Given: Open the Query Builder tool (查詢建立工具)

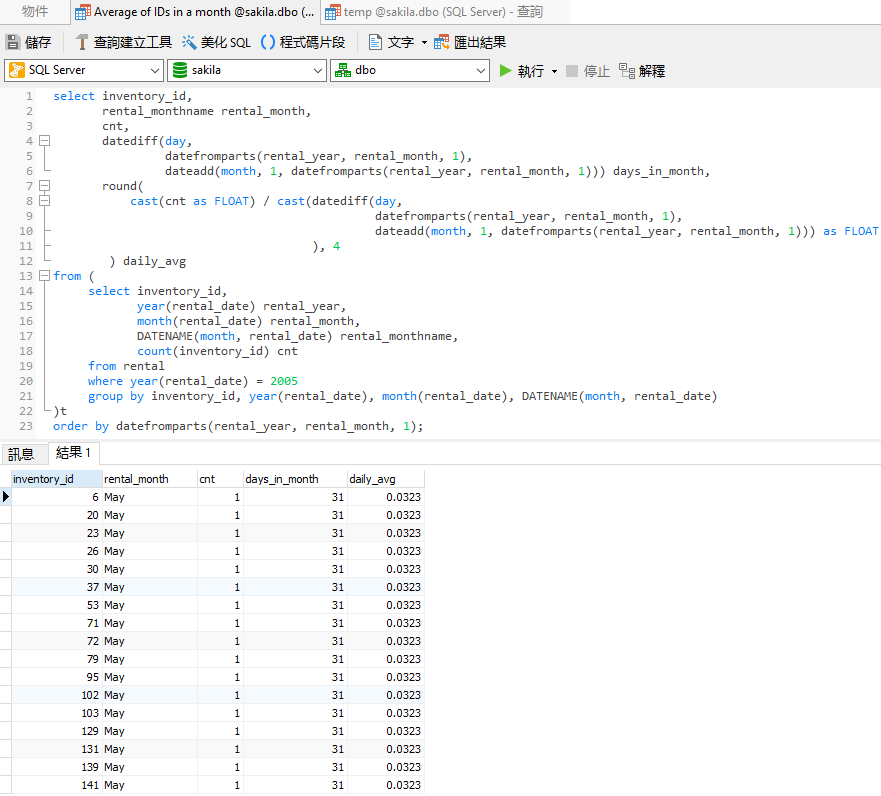Looking at the screenshot, I should click(123, 42).
